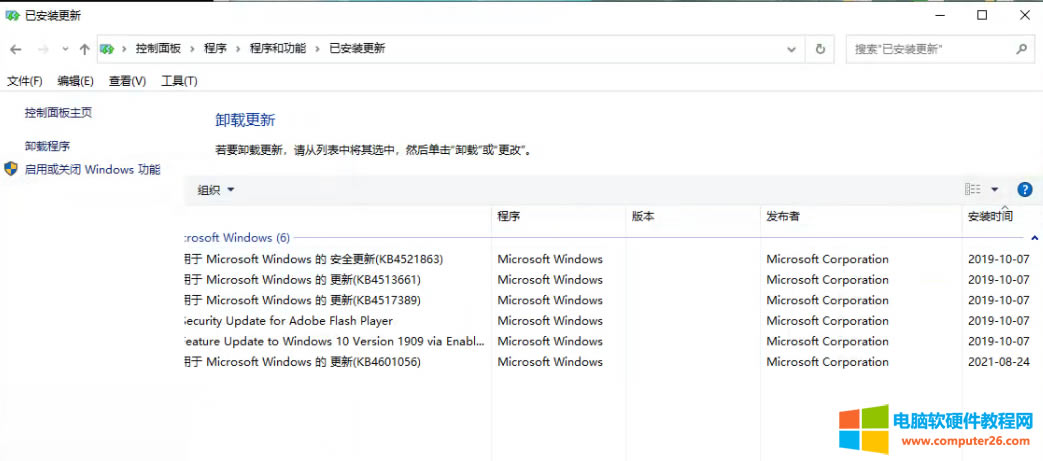Image resolution: width=1043 pixels, height=461 pixels.
Task: Select the update KB4517389
Action: pos(303,301)
